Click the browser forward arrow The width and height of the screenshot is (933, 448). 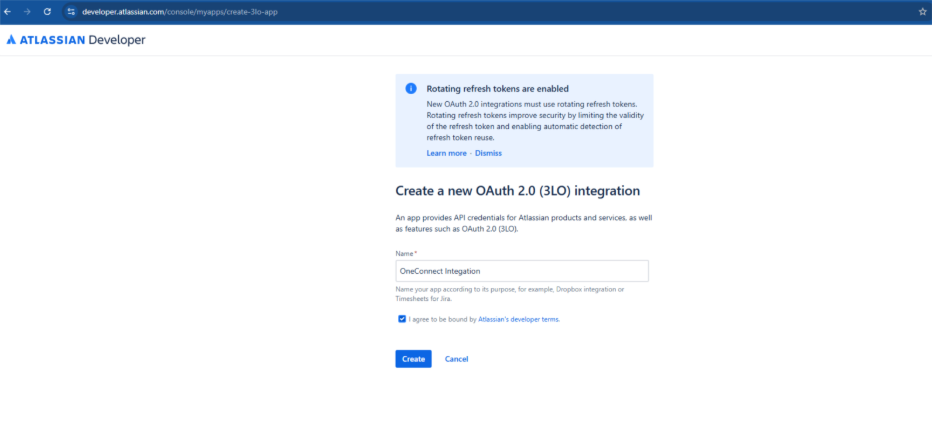pyautogui.click(x=27, y=12)
